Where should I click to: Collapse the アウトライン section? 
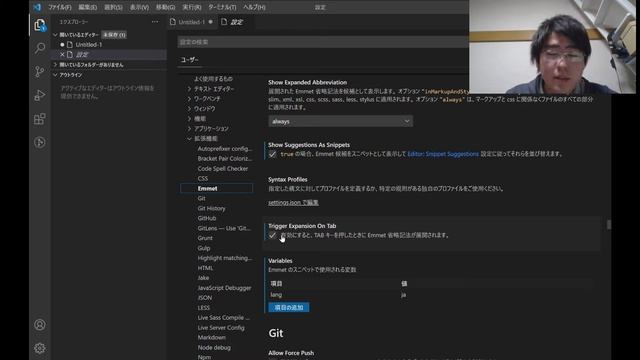pos(55,75)
